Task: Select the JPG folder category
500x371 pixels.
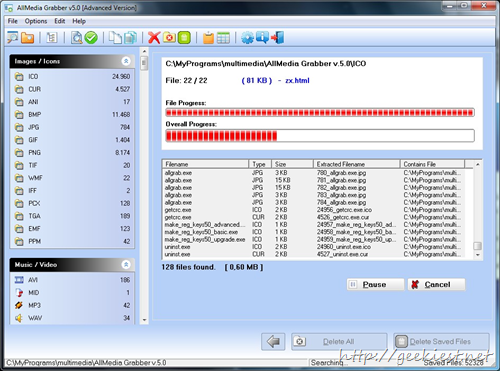Action: click(72, 127)
